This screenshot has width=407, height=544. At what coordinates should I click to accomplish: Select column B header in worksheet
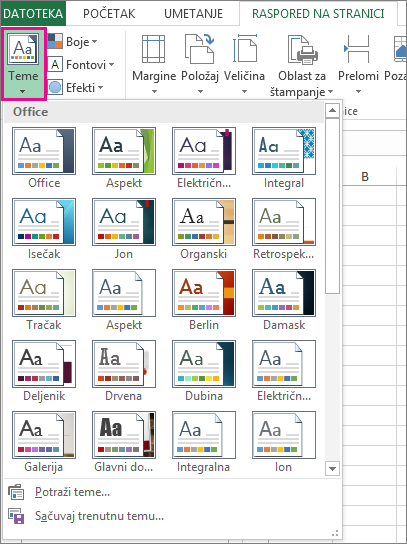[365, 177]
